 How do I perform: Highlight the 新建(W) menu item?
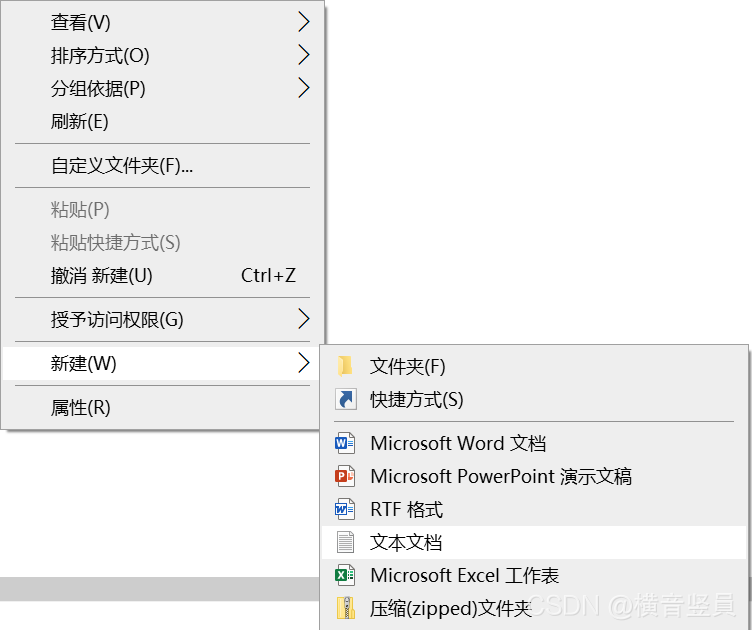163,363
